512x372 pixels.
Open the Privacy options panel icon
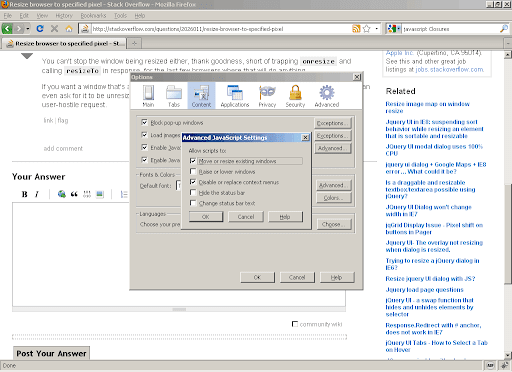pyautogui.click(x=267, y=96)
